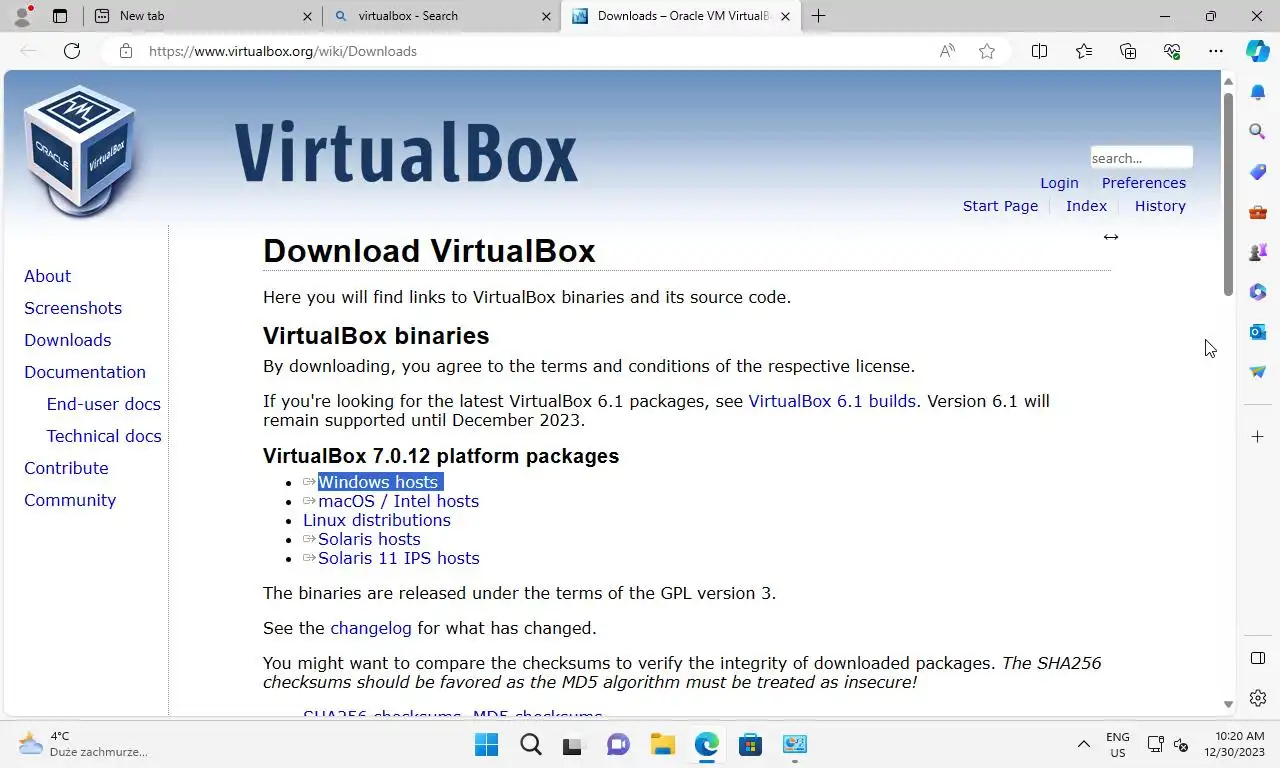Open the tab actions menu icon
Viewport: 1280px width, 768px height.
coord(60,16)
